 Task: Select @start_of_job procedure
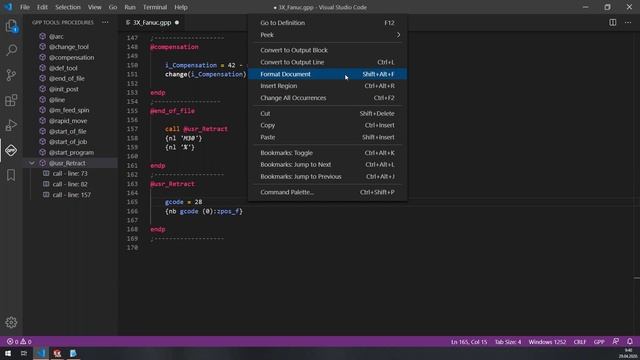coord(68,142)
